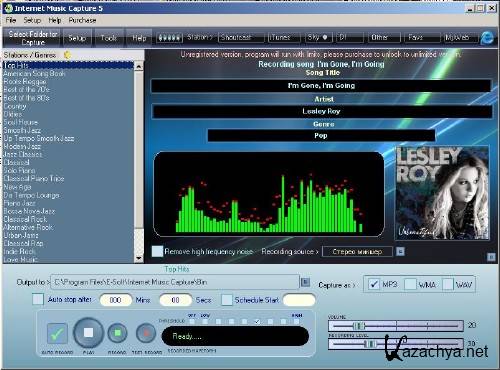Set threshold to HIGH checkbox
Image resolution: width=500 pixels, height=370 pixels.
(x=296, y=321)
